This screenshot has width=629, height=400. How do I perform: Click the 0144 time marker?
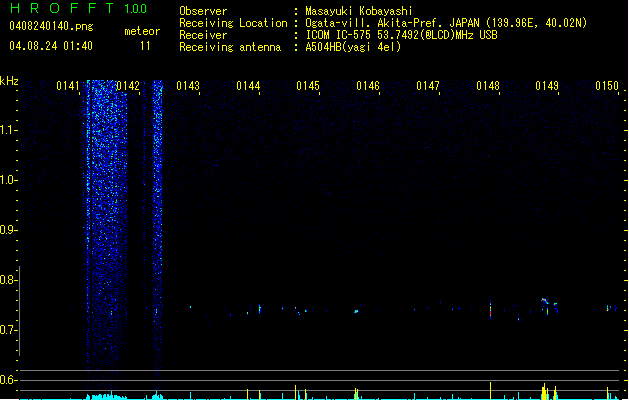248,86
